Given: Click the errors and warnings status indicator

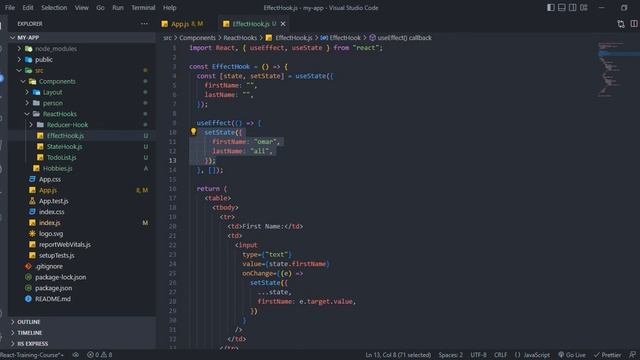Looking at the screenshot, I should [100, 355].
